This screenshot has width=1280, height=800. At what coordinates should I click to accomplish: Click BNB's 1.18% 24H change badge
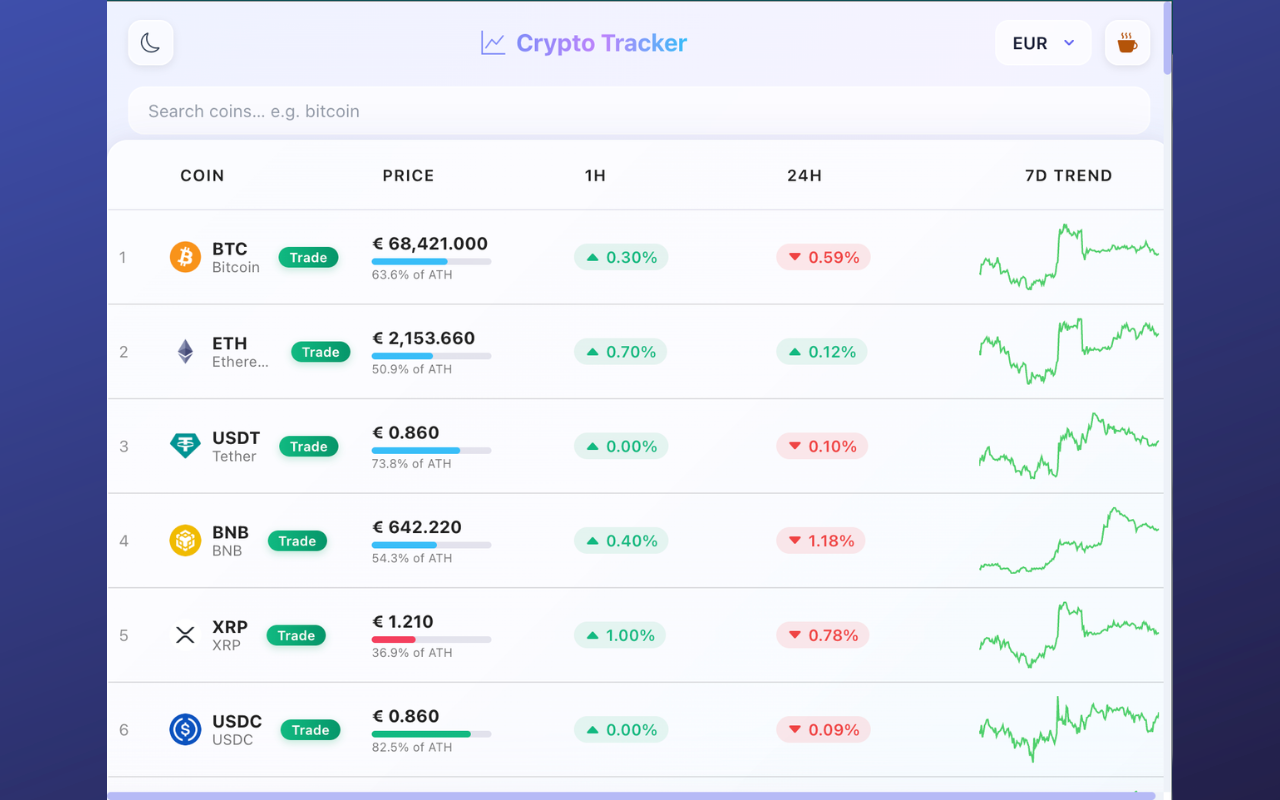(x=821, y=541)
